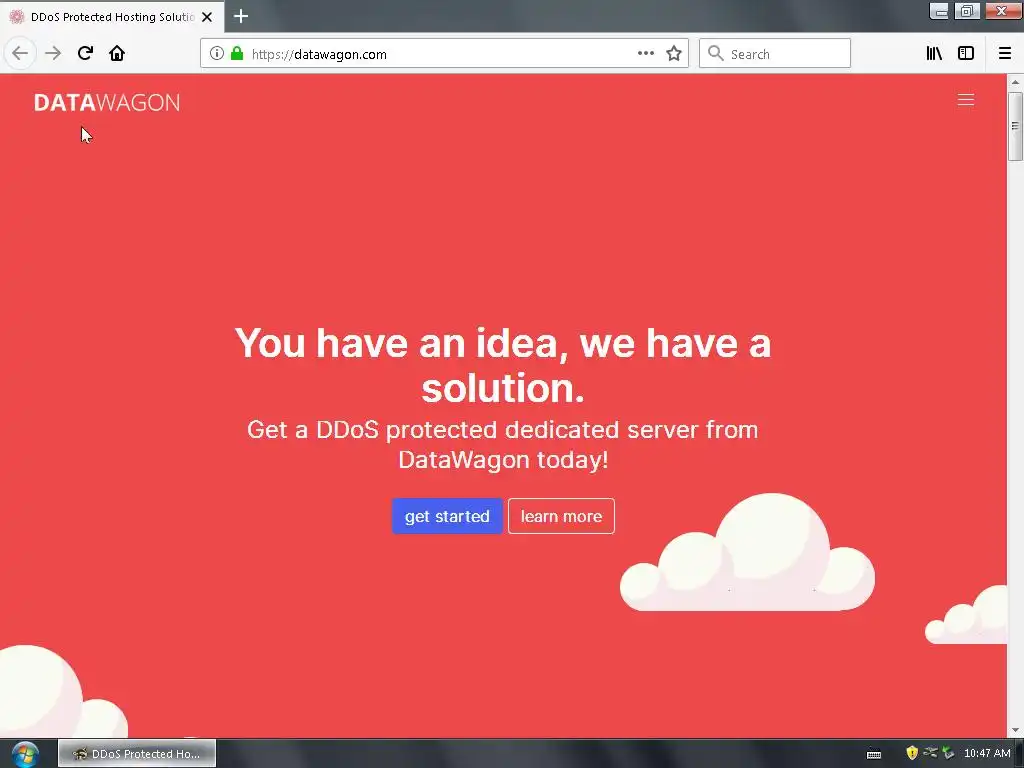Click the network connection tray icon
Image resolution: width=1024 pixels, height=768 pixels.
point(930,752)
